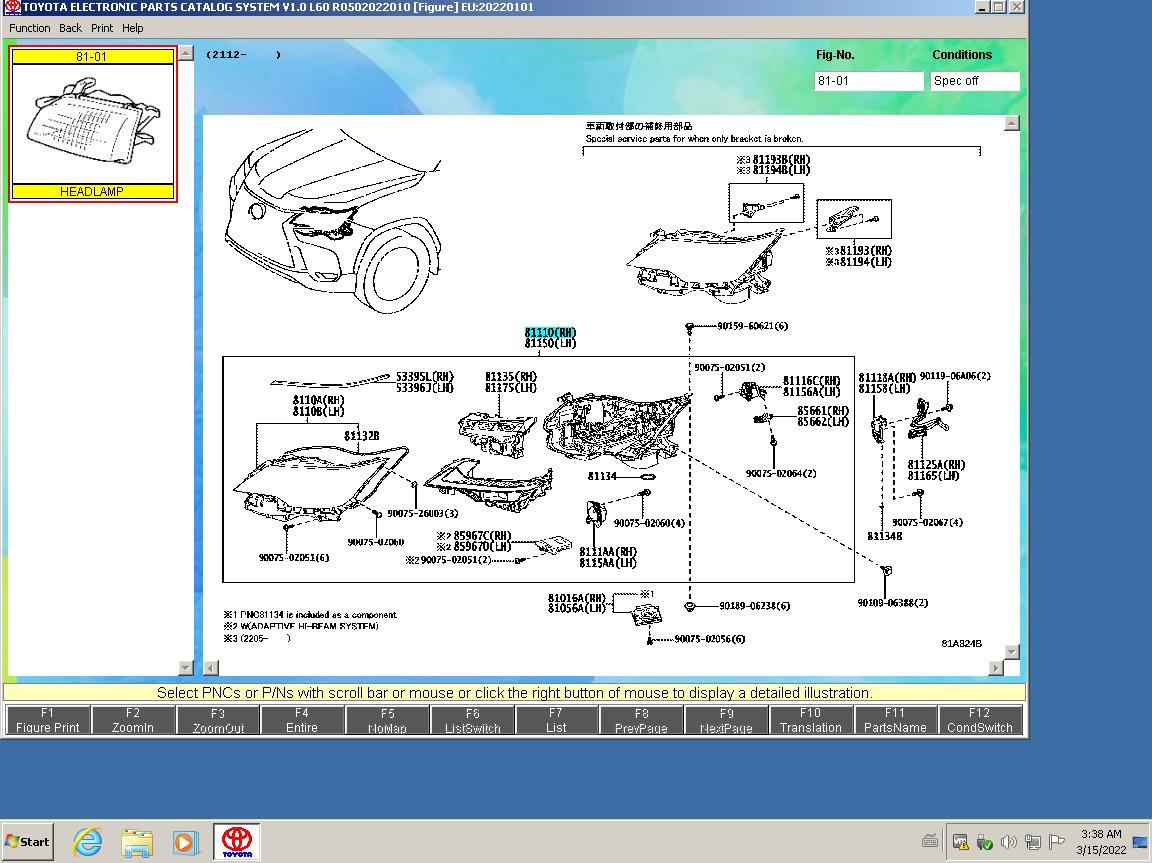Click F12 CondSwitch button
This screenshot has height=863, width=1152.
pyautogui.click(x=979, y=720)
